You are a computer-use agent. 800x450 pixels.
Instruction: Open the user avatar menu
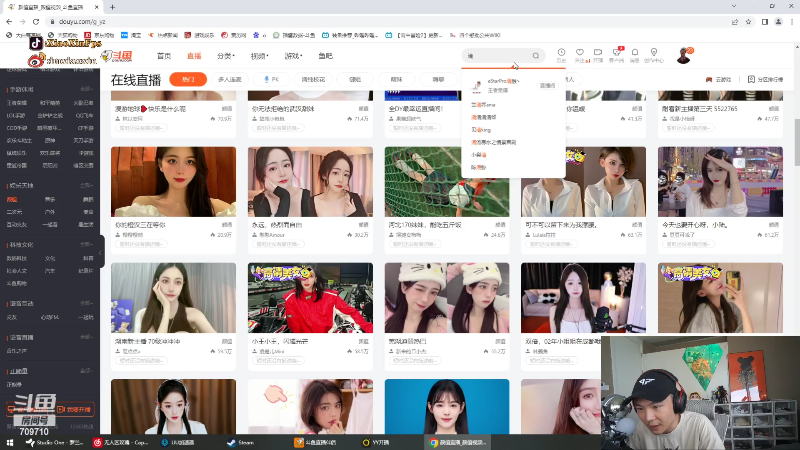[684, 55]
